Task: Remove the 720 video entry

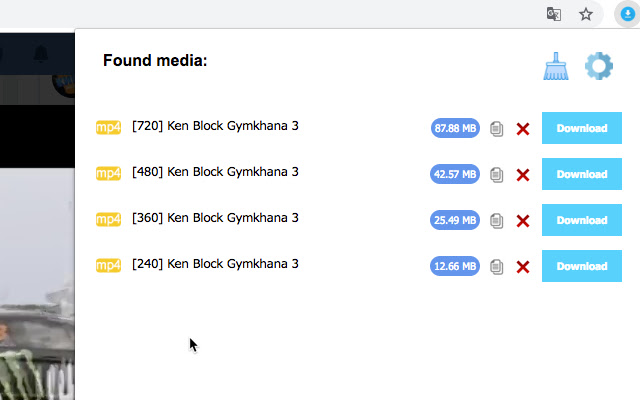Action: (523, 129)
